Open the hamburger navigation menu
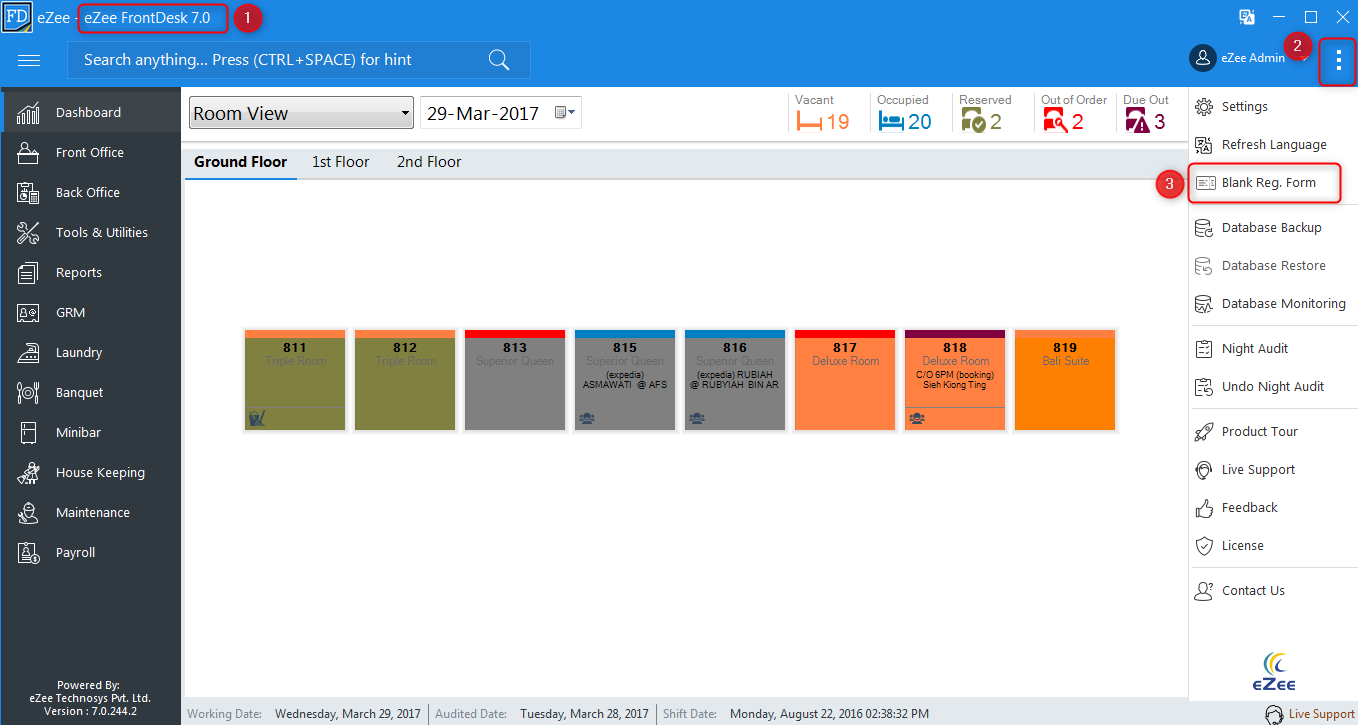This screenshot has height=725, width=1358. pos(29,60)
